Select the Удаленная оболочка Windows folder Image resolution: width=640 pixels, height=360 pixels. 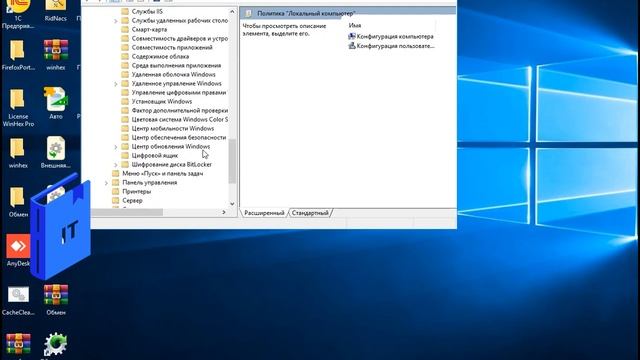tap(169, 74)
